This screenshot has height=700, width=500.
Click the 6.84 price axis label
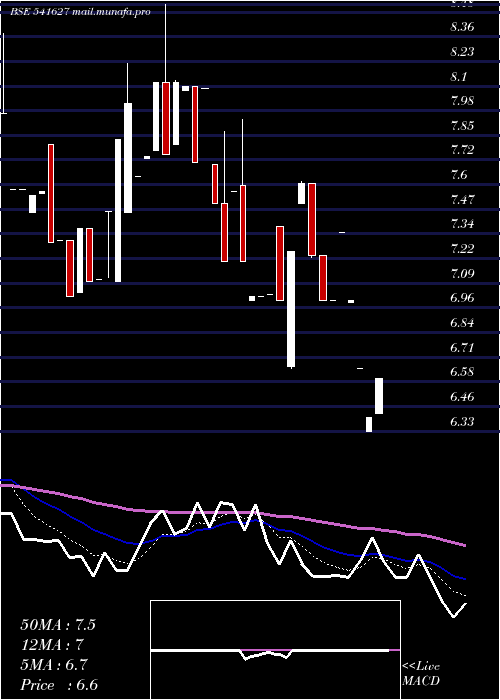click(462, 322)
